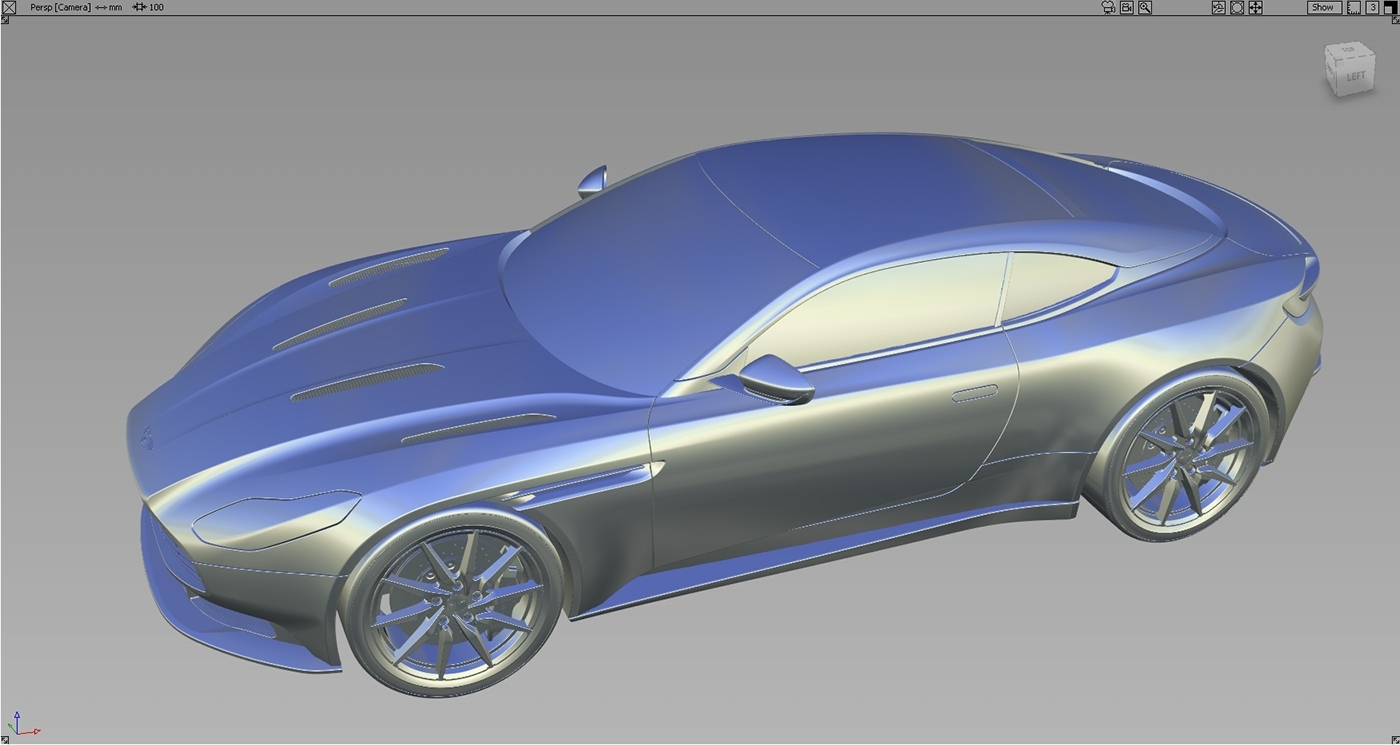Select the perspective camera icon in the top toolbar

click(1108, 7)
